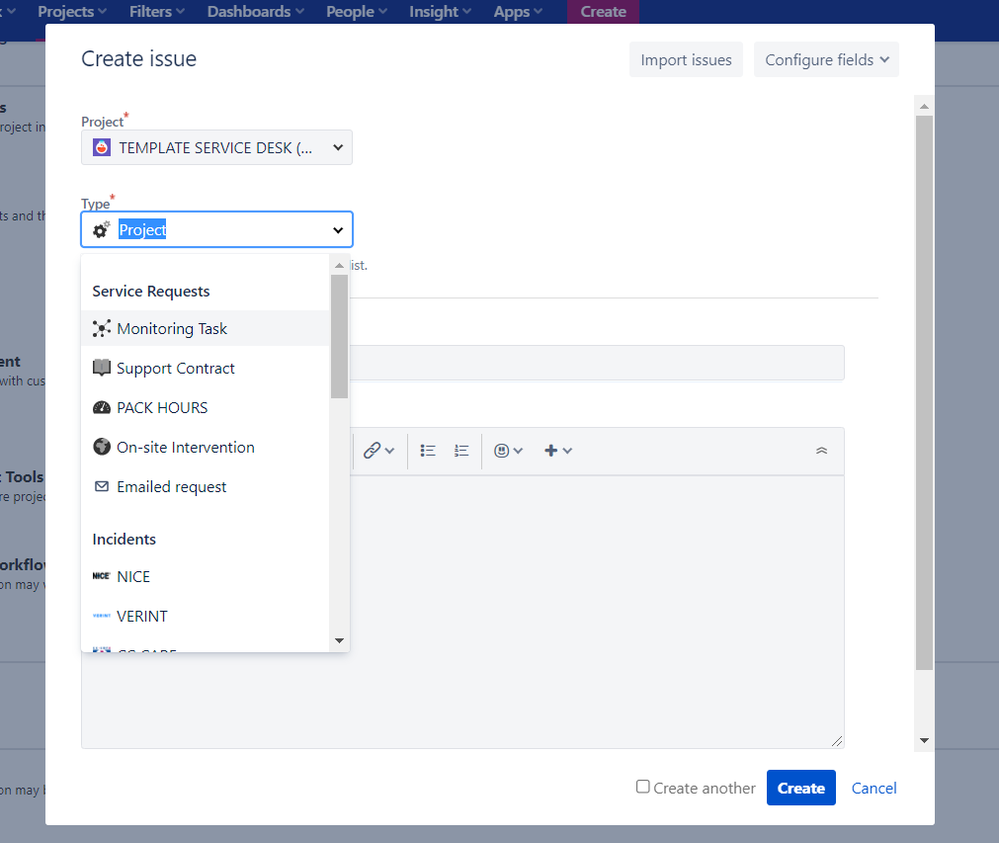Cancel the Create issue dialog
999x843 pixels.
(x=873, y=788)
